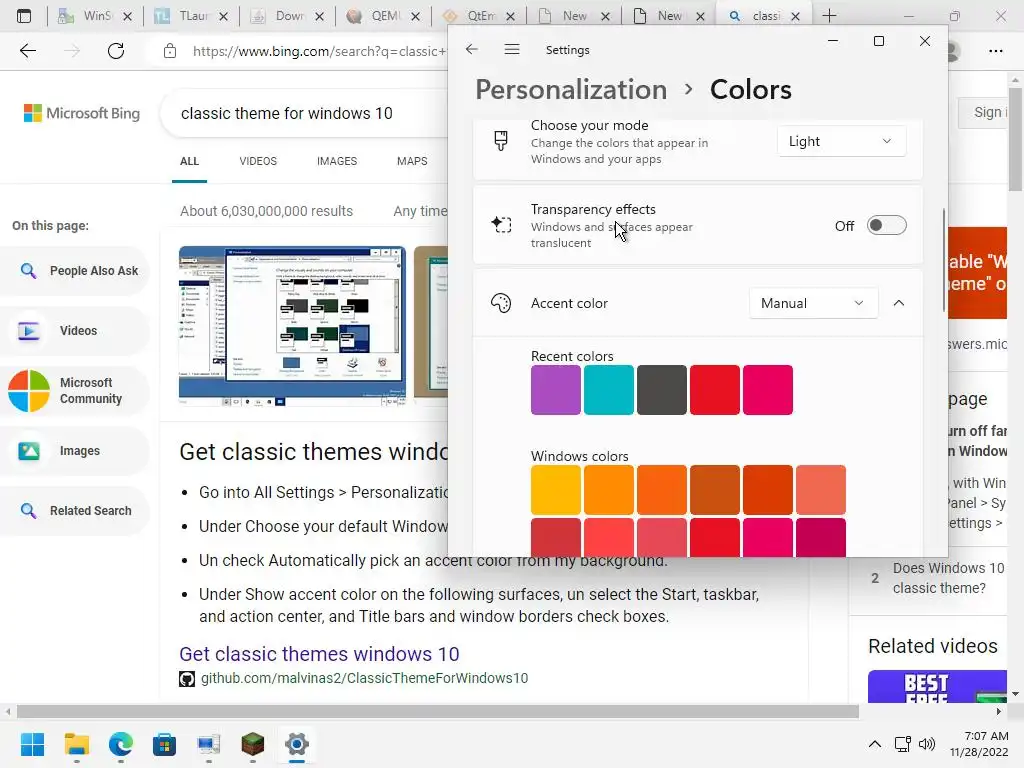The height and width of the screenshot is (768, 1024).
Task: Switch to VIDEOS search tab
Action: point(258,161)
